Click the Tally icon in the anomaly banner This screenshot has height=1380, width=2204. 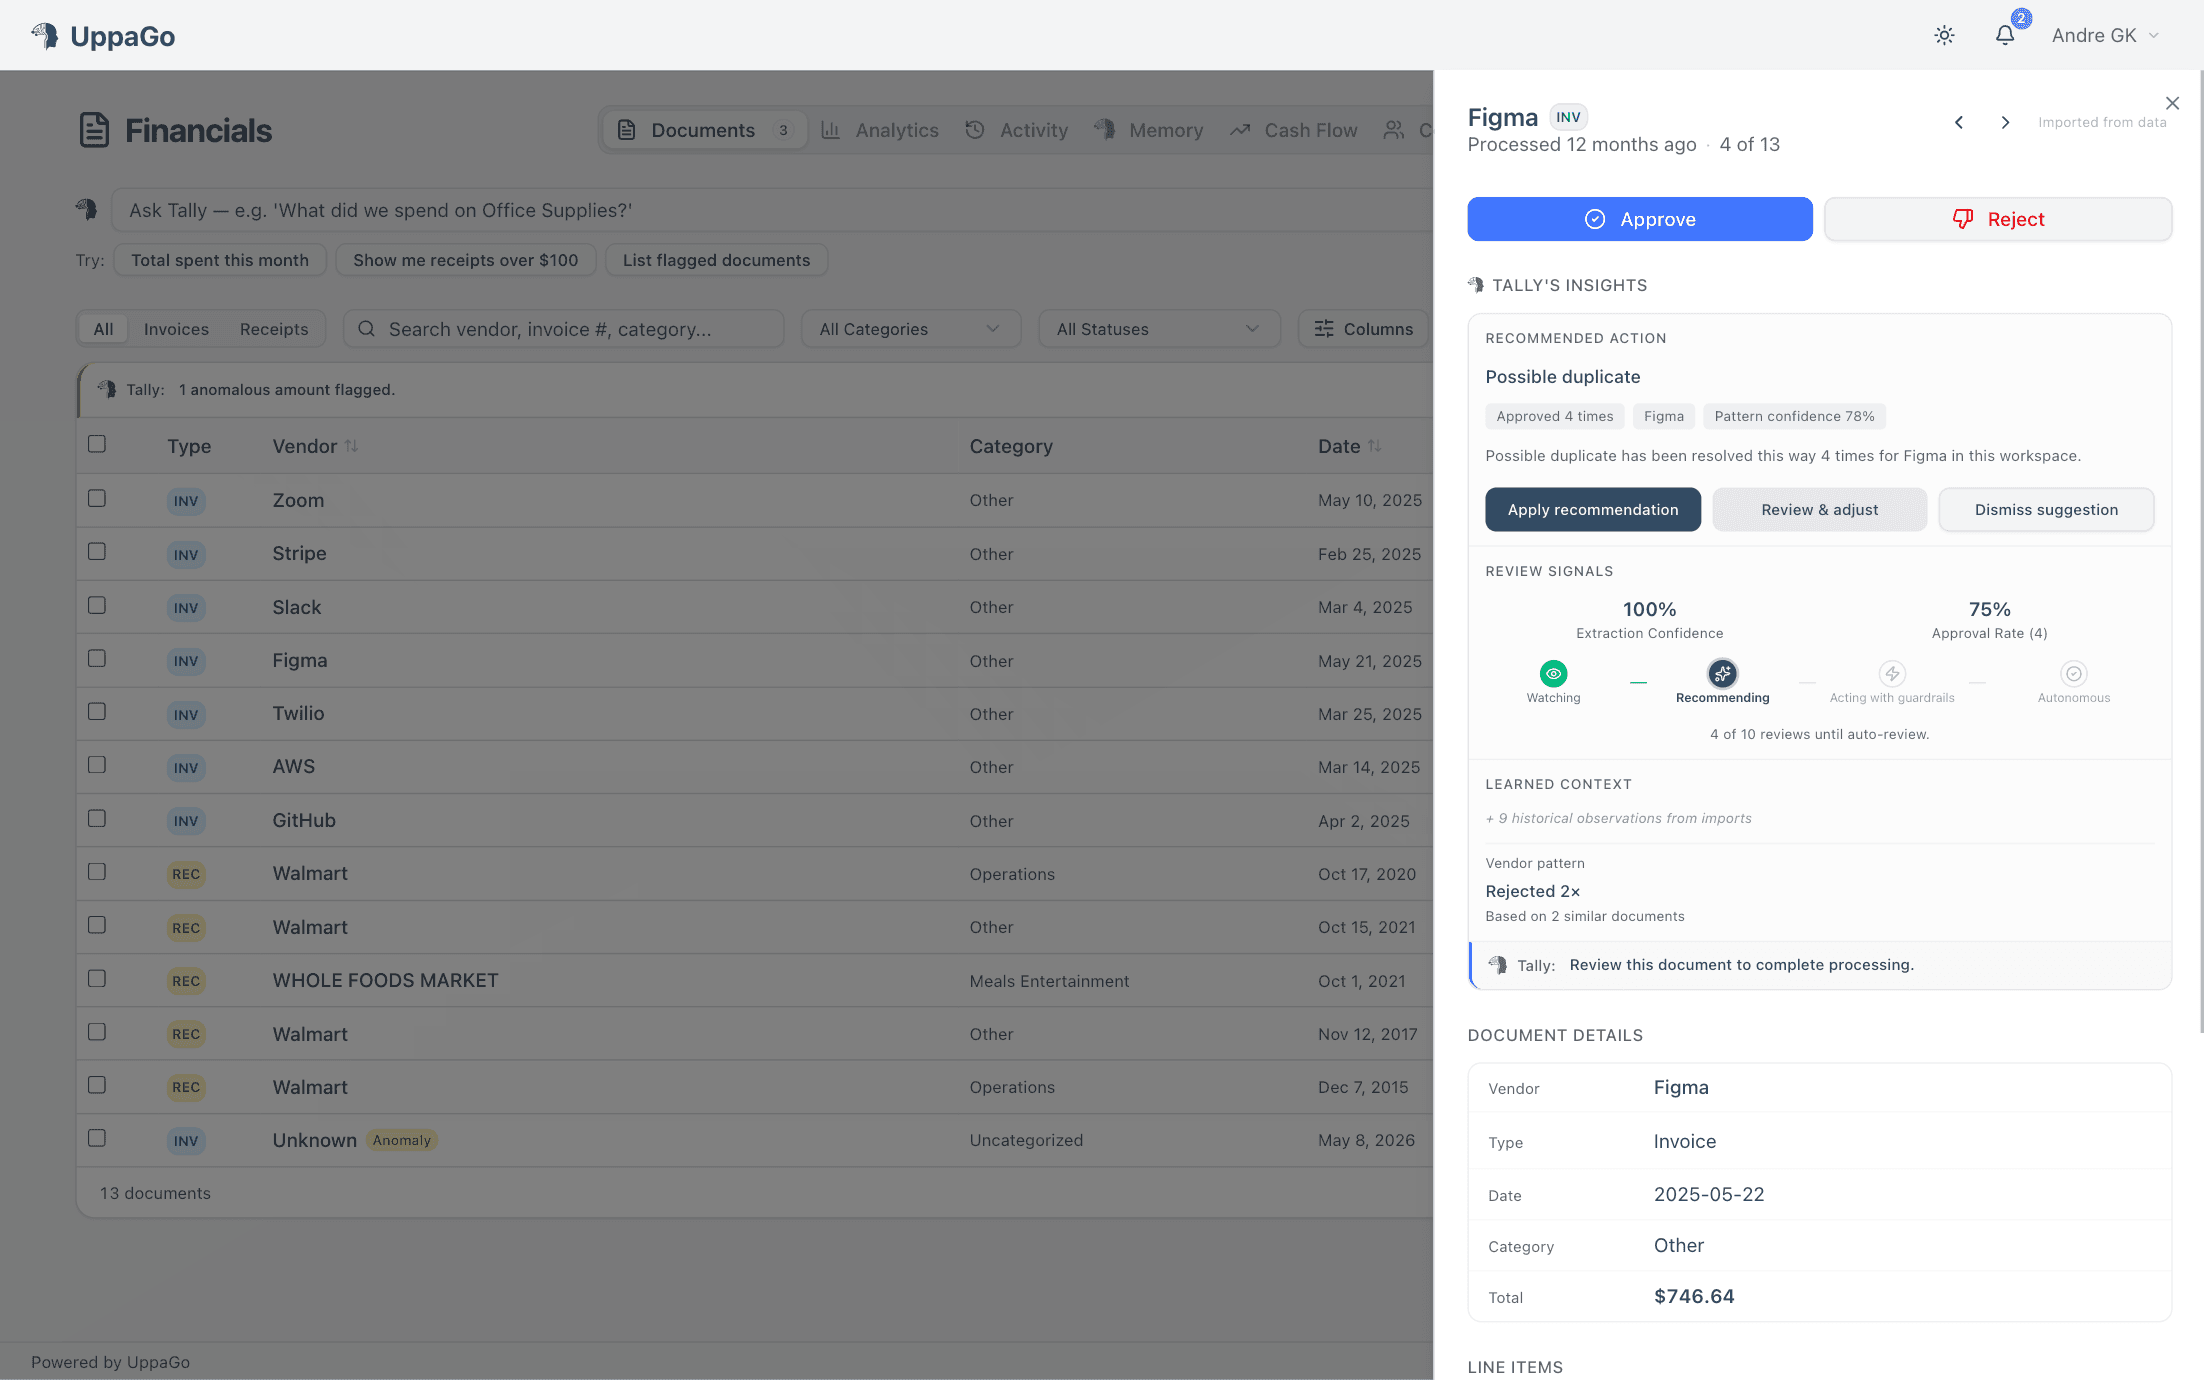[107, 389]
